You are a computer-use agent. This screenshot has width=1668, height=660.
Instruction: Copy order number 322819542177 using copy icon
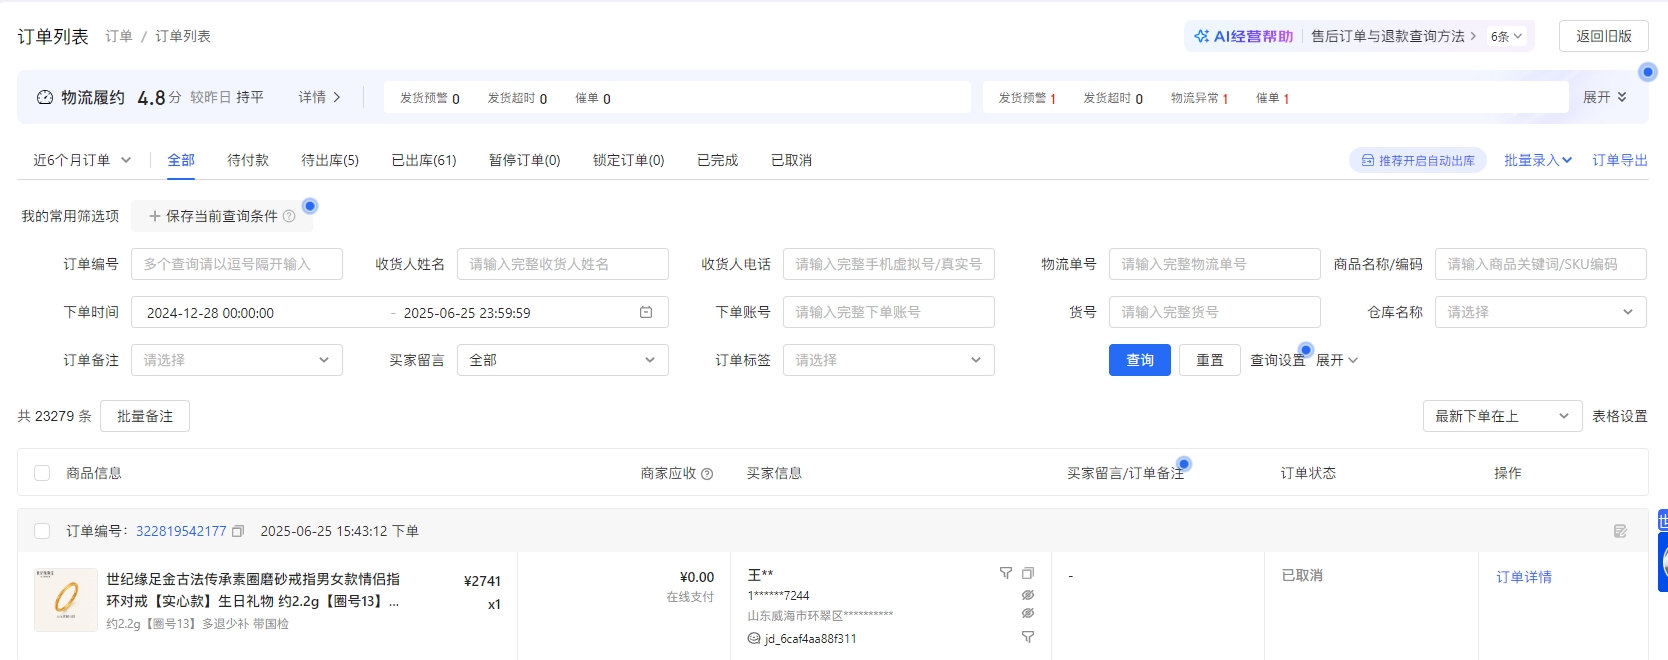238,531
